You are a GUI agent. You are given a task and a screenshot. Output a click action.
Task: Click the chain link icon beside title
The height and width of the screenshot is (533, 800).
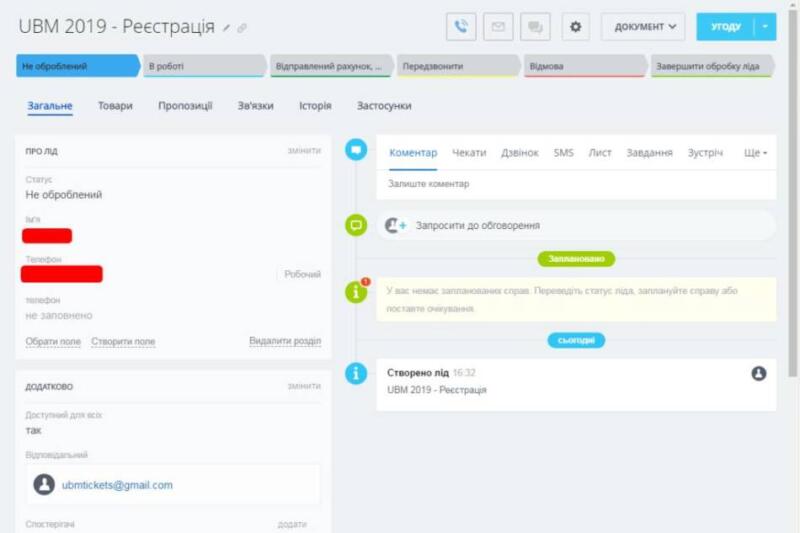[x=242, y=28]
